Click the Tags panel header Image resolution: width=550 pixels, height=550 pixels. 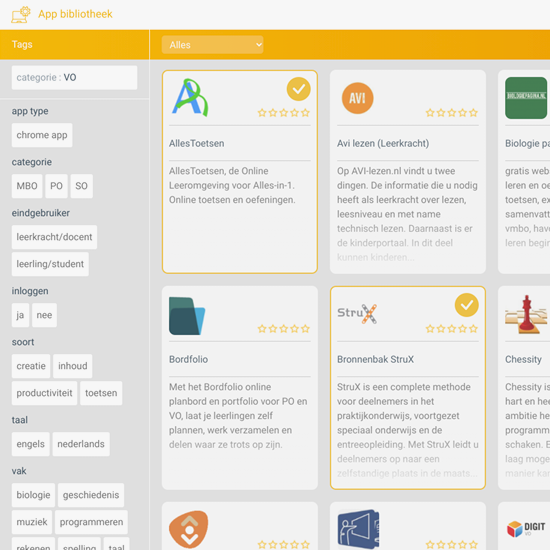(x=74, y=45)
